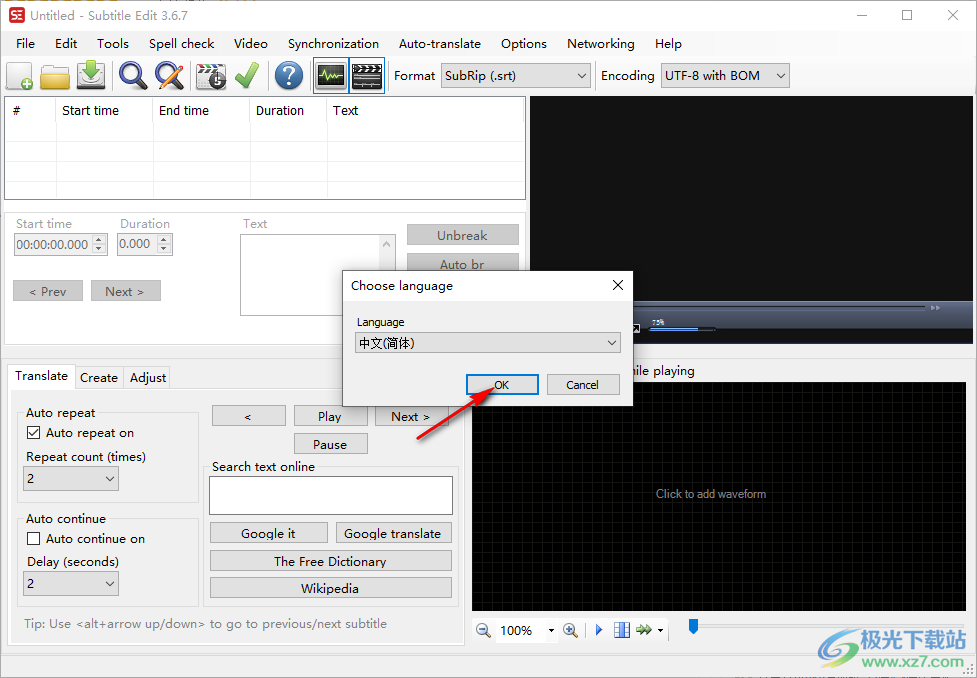The height and width of the screenshot is (678, 977).
Task: Open the Synchronization menu
Action: [x=333, y=44]
